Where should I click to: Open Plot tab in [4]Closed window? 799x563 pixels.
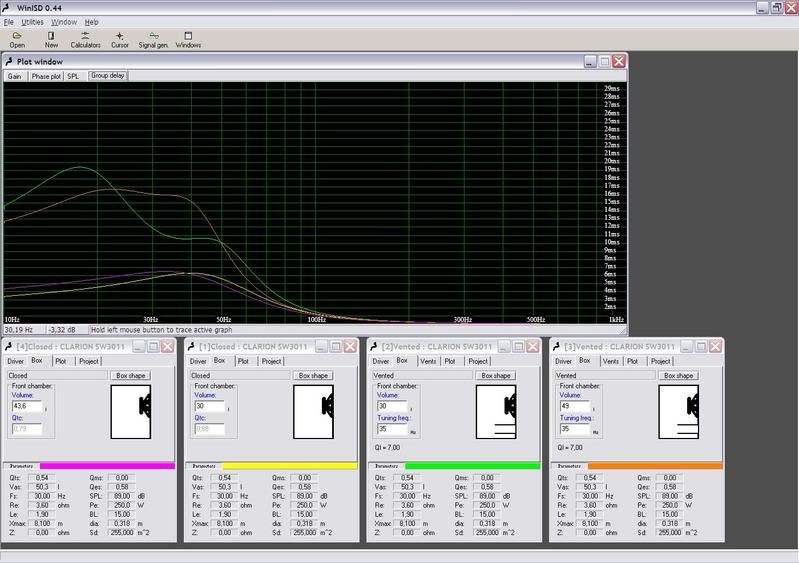pos(61,361)
